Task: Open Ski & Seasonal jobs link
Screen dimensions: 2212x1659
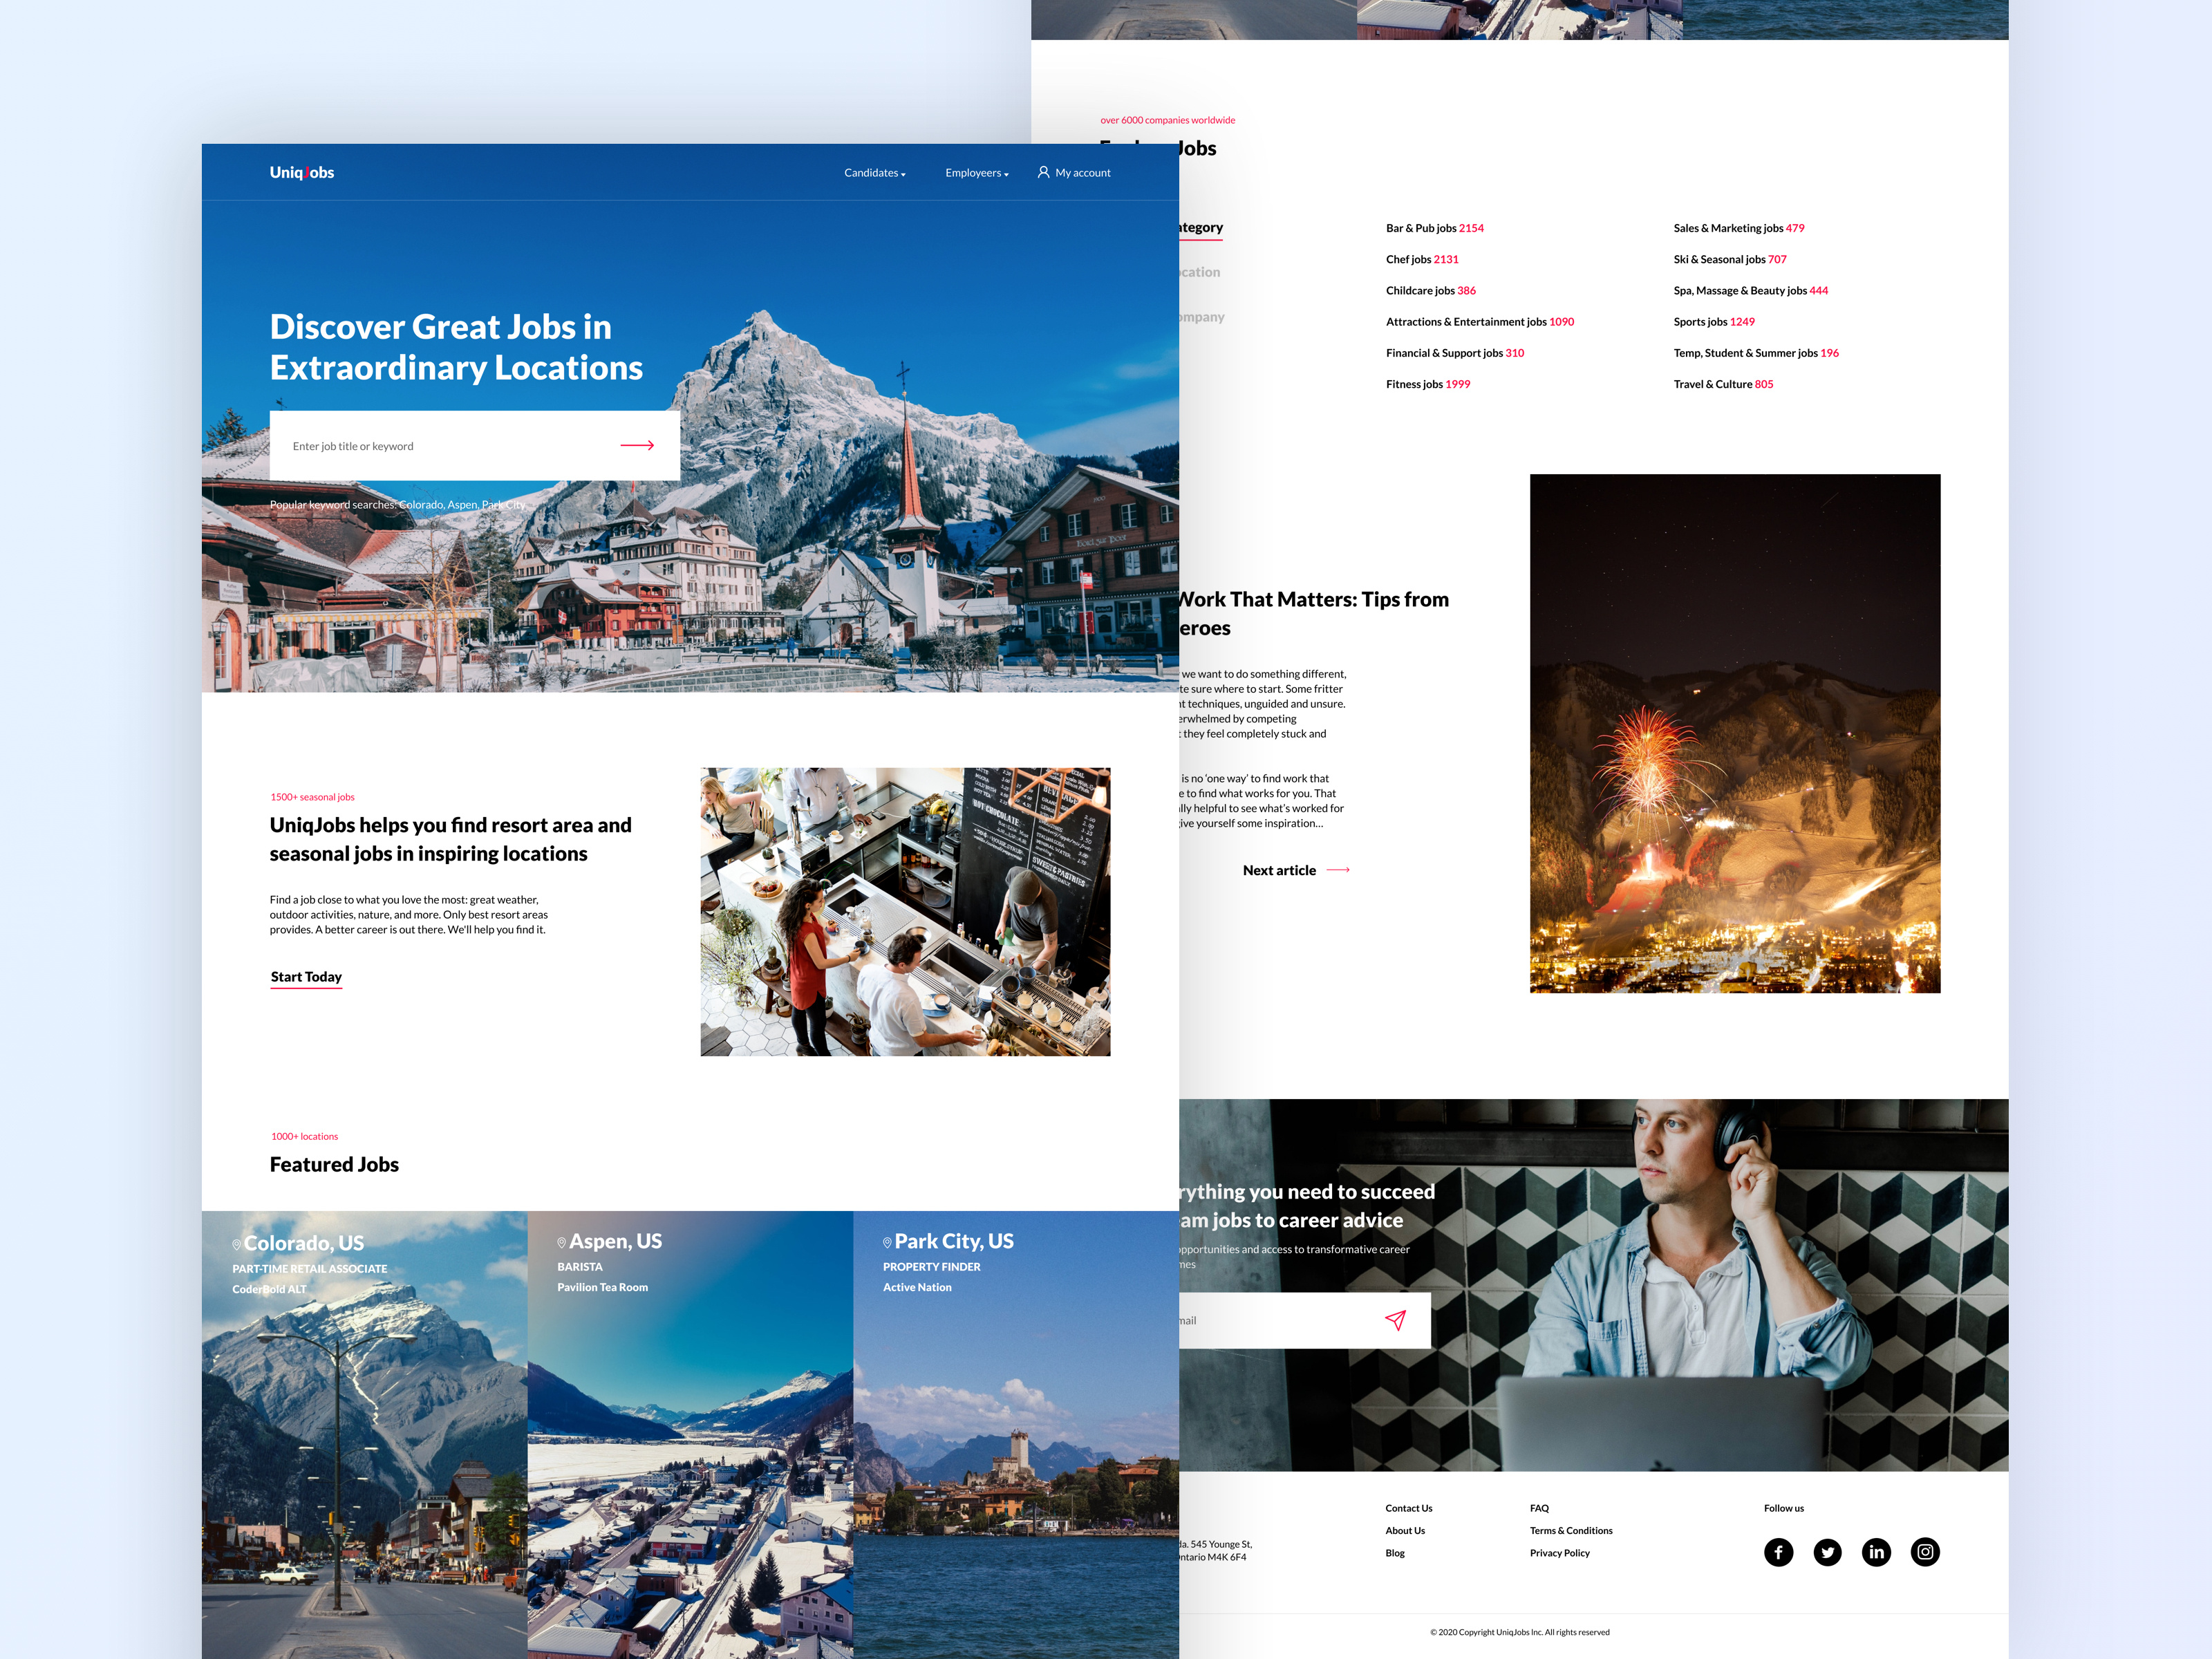Action: tap(1729, 259)
